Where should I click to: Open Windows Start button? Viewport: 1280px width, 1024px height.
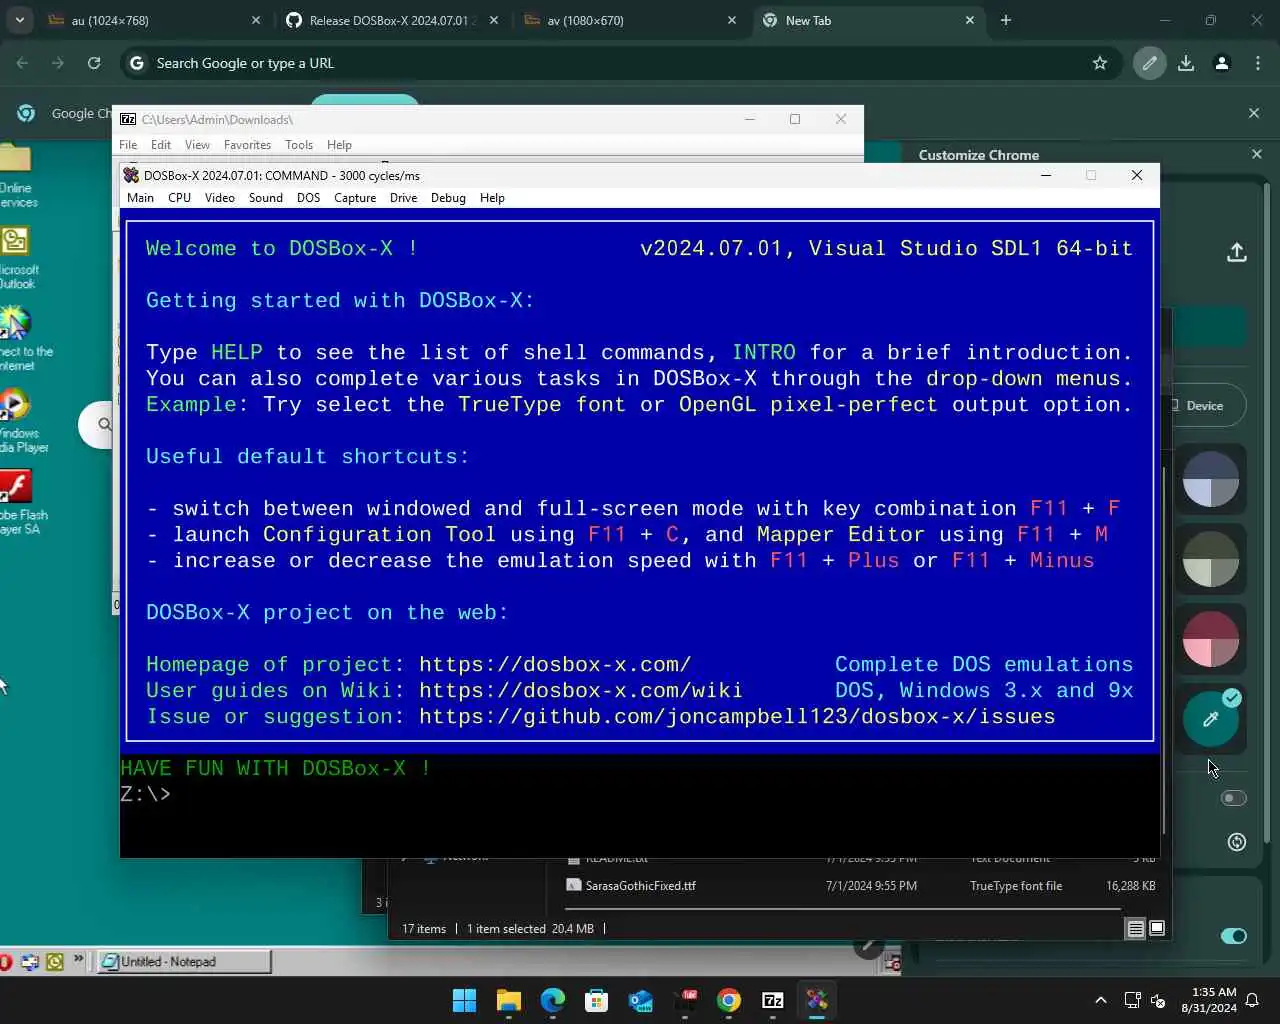(x=465, y=1000)
